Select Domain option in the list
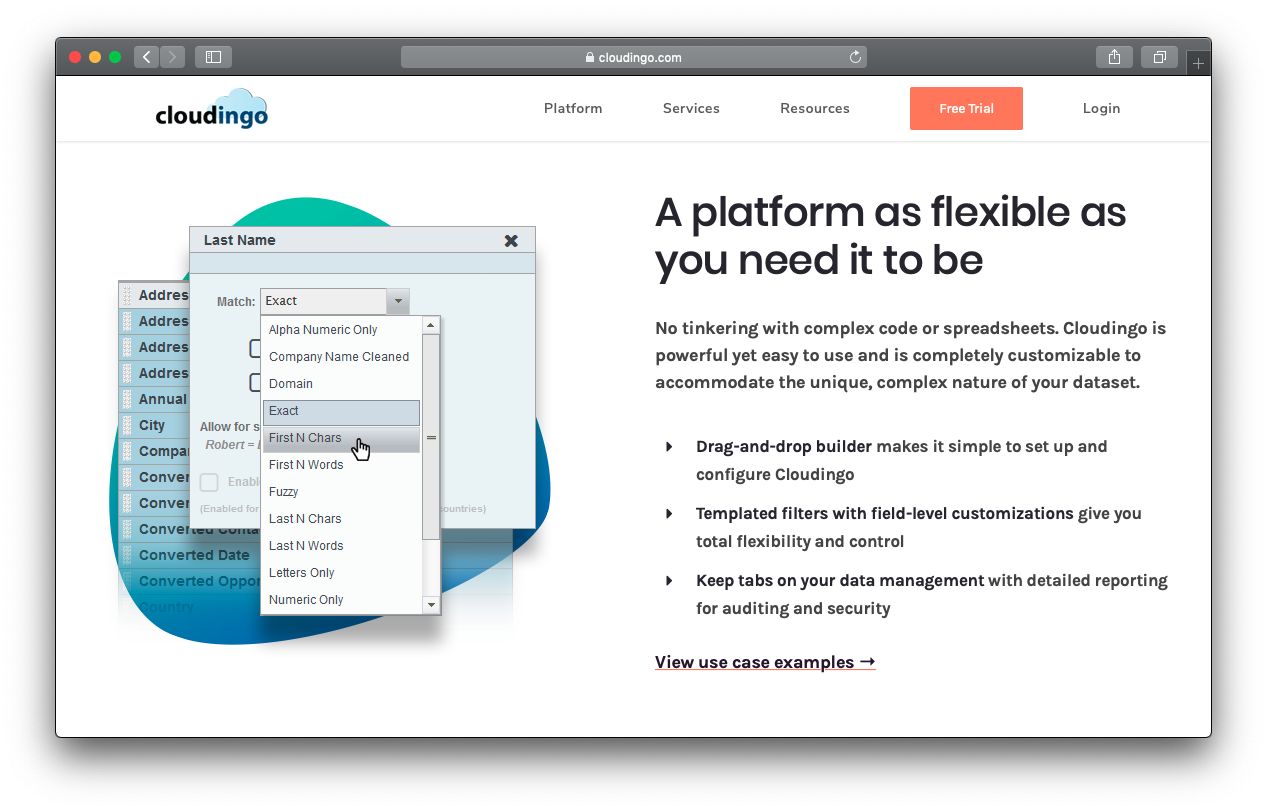Viewport: 1267px width, 811px height. pos(342,384)
